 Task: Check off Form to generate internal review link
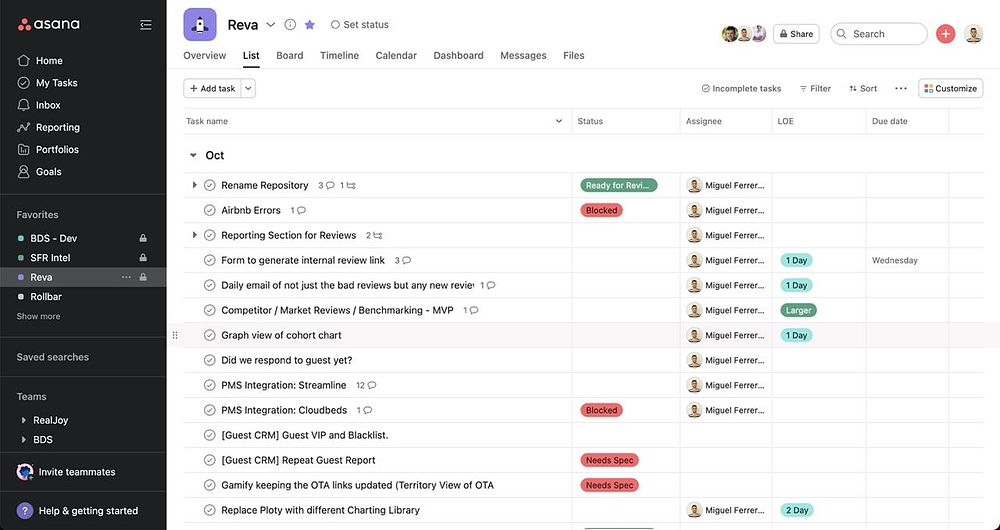pos(209,260)
